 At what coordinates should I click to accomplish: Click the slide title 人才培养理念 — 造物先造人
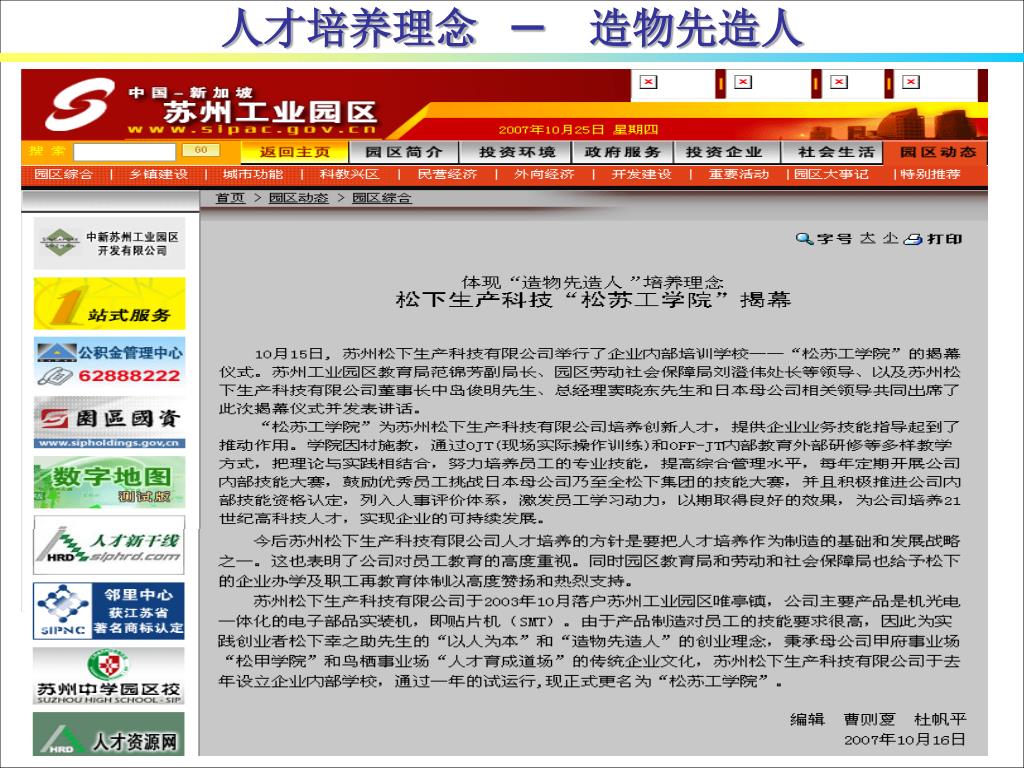[512, 28]
